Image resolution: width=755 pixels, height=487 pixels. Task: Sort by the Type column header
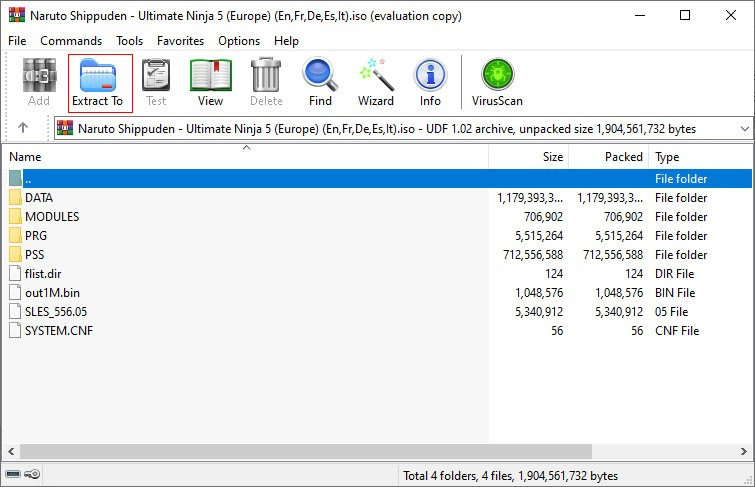pyautogui.click(x=701, y=157)
